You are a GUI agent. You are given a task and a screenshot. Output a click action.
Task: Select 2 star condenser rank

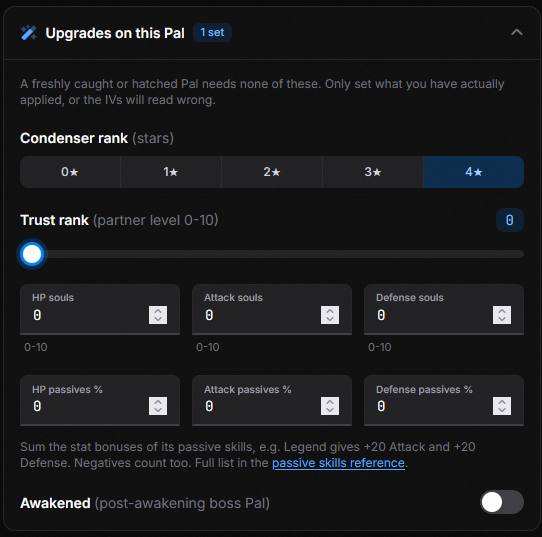click(x=272, y=172)
